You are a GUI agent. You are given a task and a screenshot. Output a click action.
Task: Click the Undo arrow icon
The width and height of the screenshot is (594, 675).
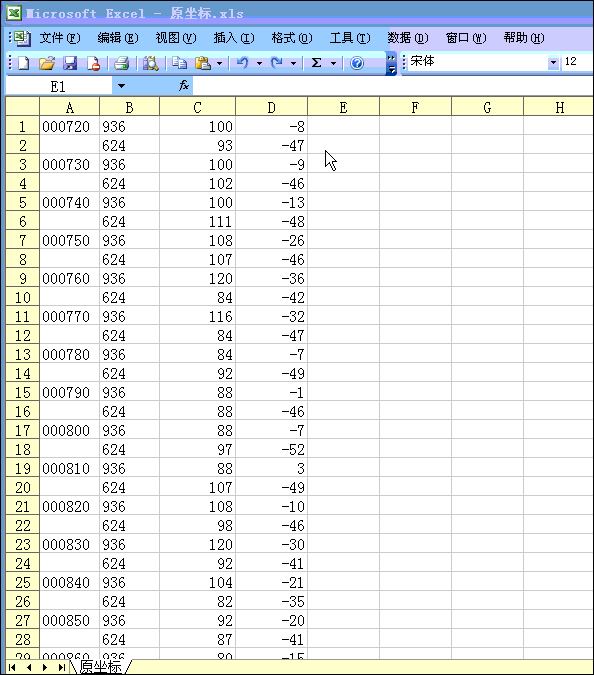242,63
